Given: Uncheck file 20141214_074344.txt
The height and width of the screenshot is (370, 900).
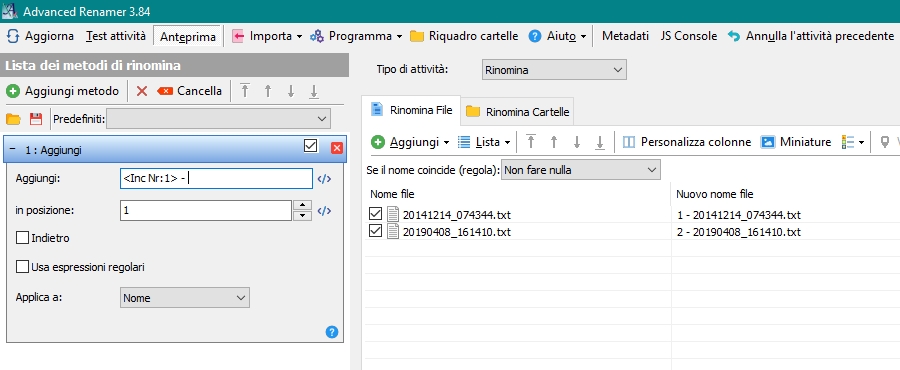Looking at the screenshot, I should [x=375, y=215].
